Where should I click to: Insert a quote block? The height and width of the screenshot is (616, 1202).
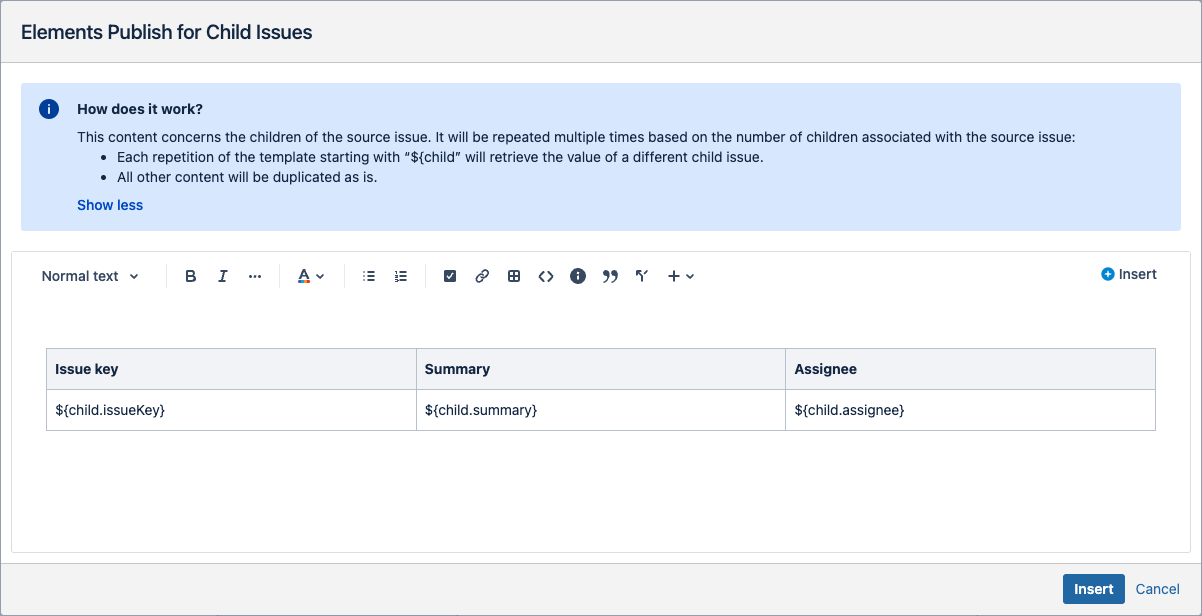click(610, 276)
